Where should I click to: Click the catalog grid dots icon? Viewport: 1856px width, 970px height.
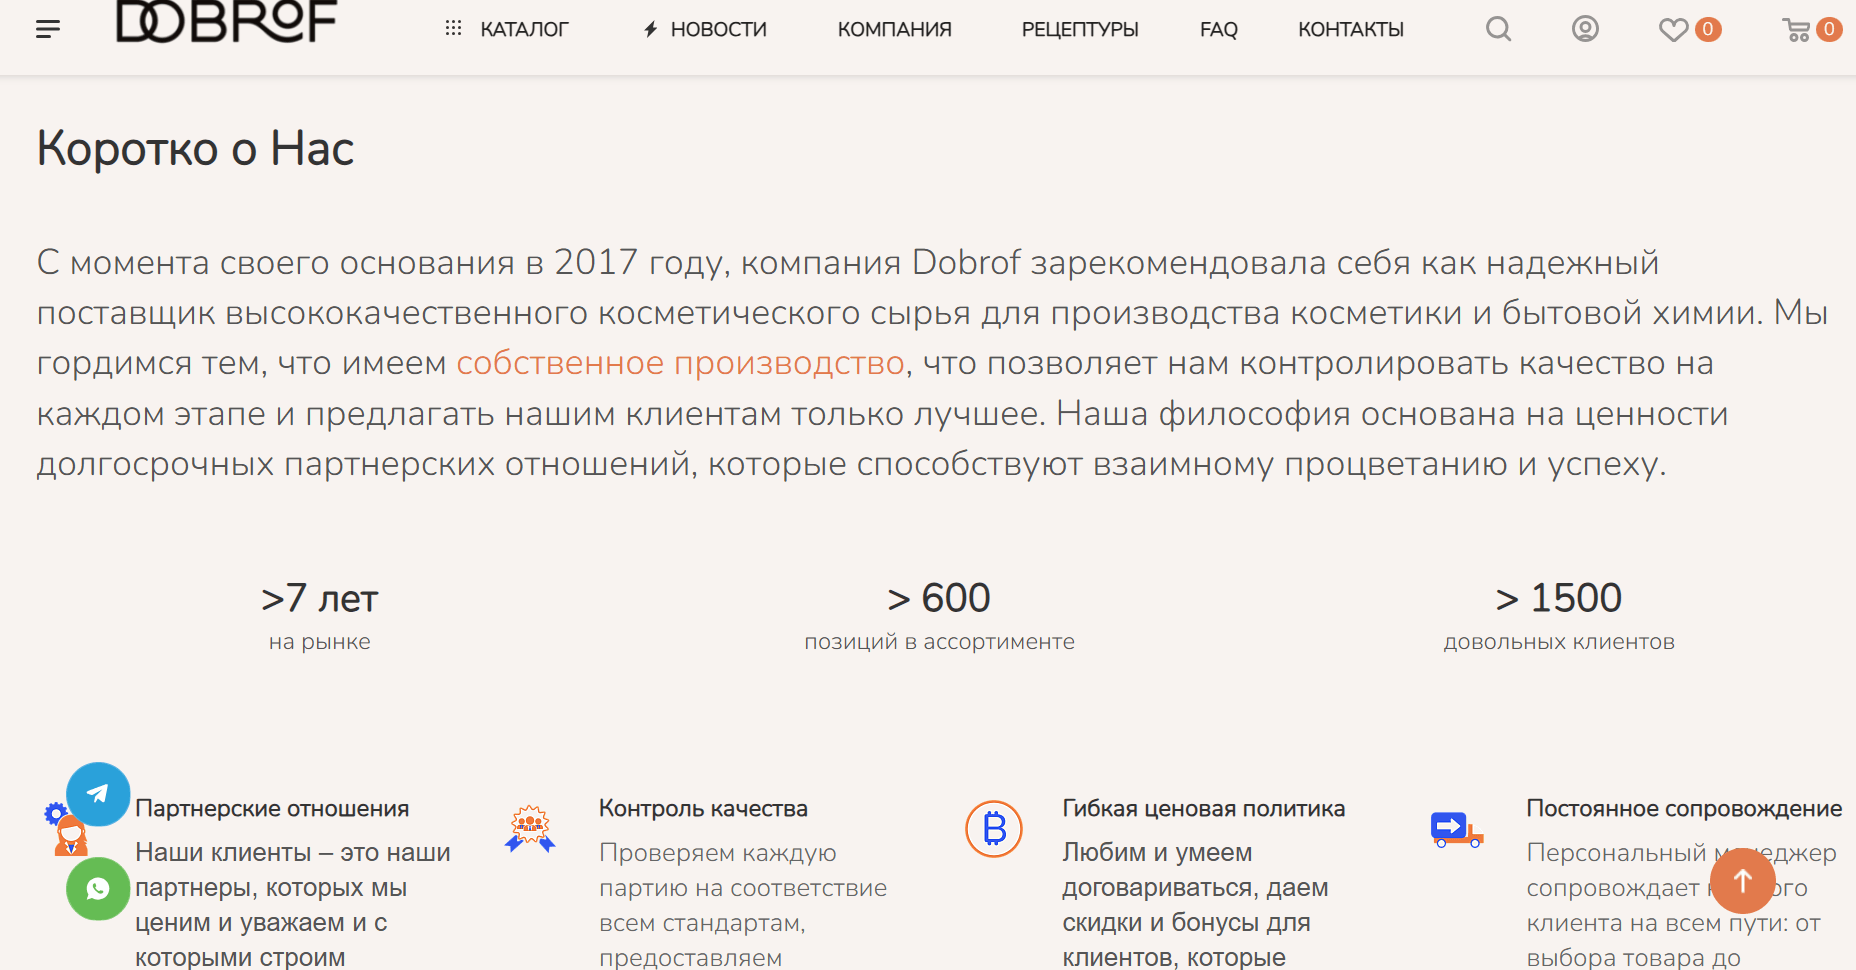click(x=453, y=29)
